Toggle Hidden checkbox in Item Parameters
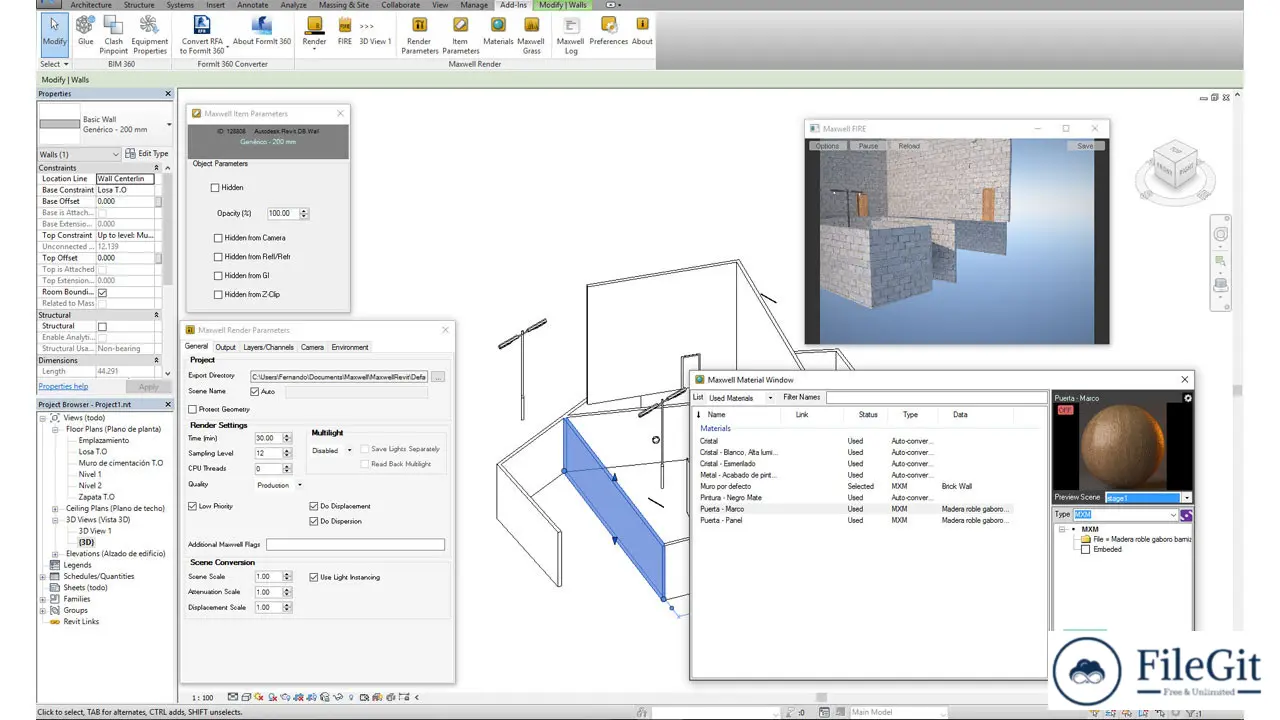This screenshot has width=1280, height=720. click(215, 187)
